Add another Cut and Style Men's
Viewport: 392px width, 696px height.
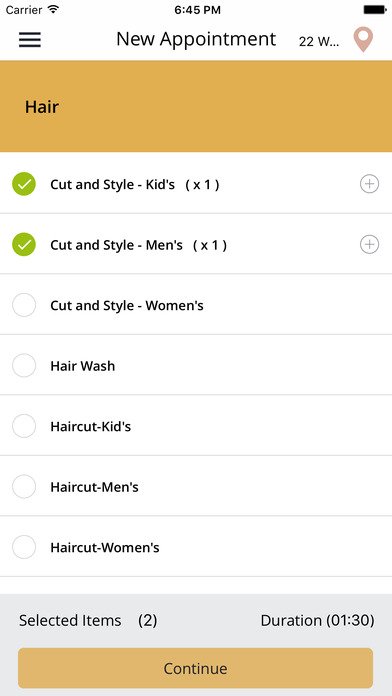[x=369, y=244]
